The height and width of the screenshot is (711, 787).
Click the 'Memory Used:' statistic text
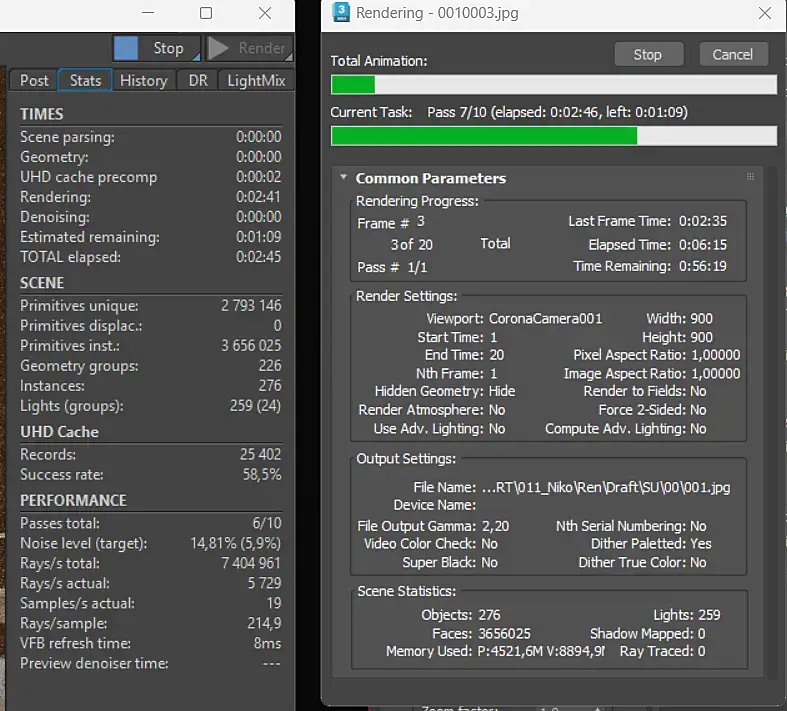coord(495,651)
